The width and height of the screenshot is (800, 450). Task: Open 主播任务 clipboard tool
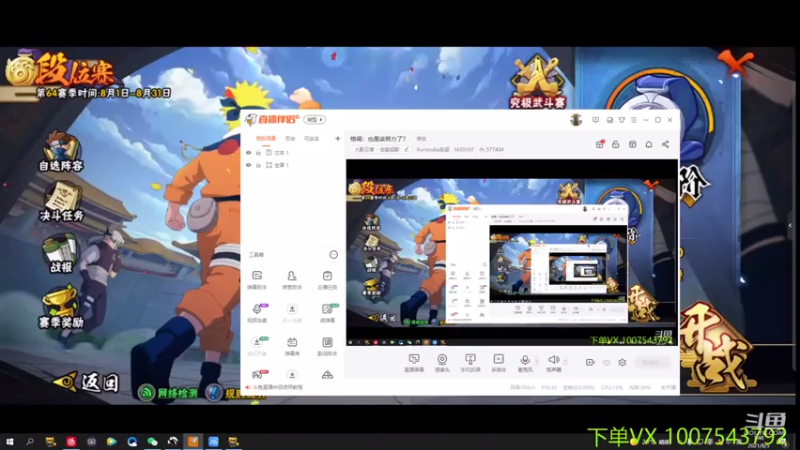pos(327,280)
